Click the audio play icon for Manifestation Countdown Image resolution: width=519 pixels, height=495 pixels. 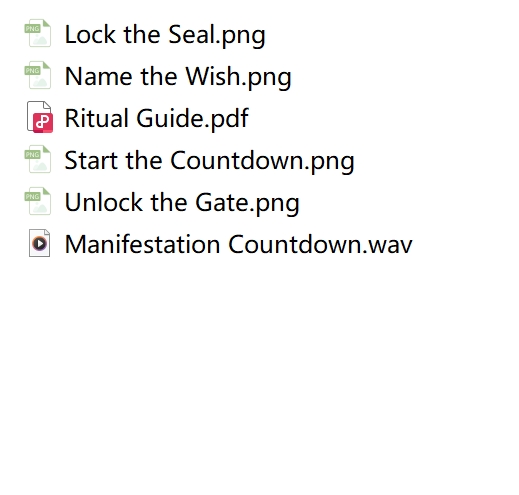(39, 243)
